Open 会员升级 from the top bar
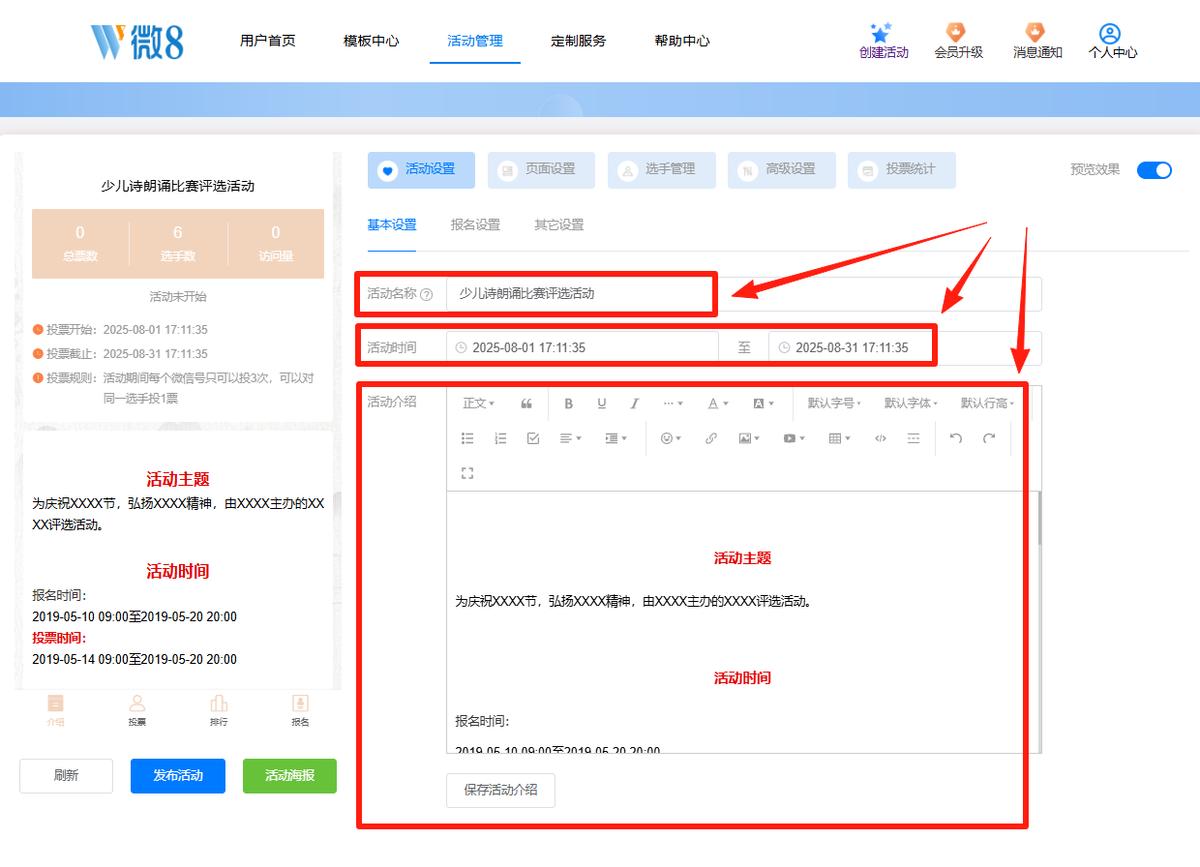 959,42
